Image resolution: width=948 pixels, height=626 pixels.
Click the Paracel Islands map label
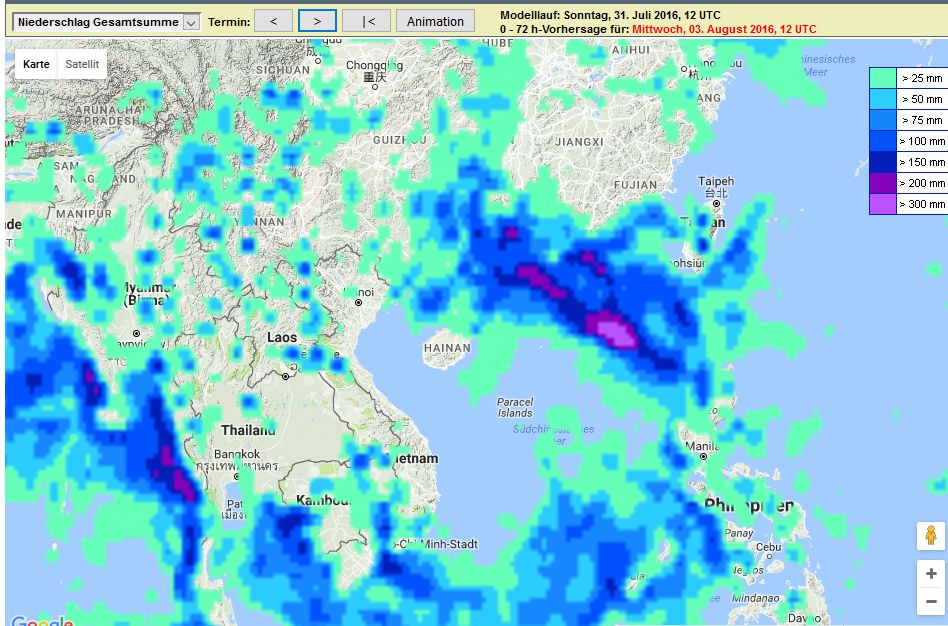click(515, 407)
